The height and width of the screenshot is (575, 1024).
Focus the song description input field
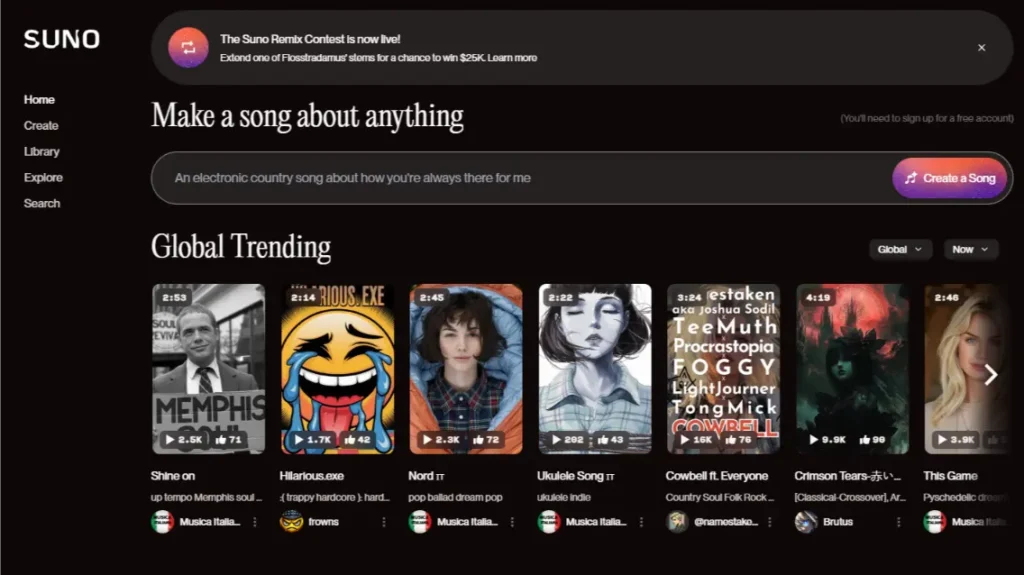point(522,178)
